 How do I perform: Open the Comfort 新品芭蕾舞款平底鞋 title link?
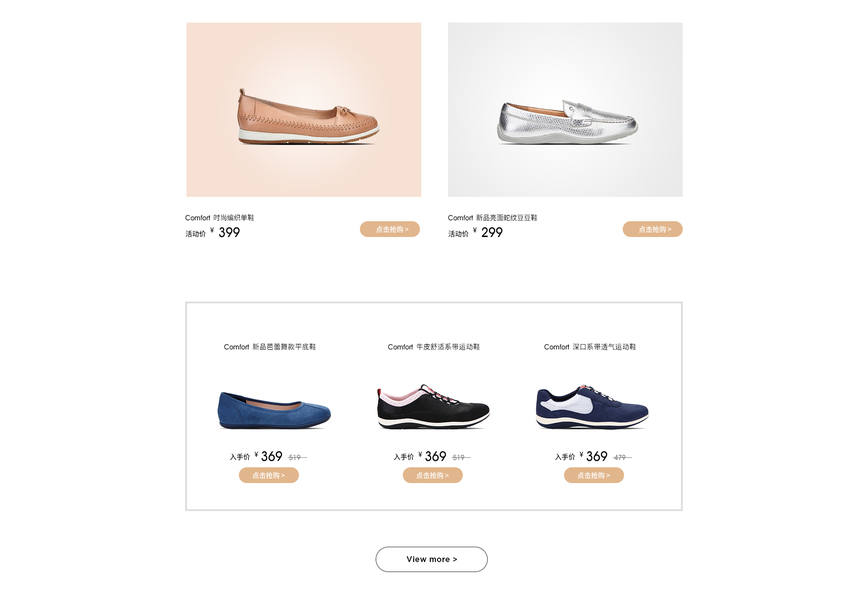[x=270, y=347]
